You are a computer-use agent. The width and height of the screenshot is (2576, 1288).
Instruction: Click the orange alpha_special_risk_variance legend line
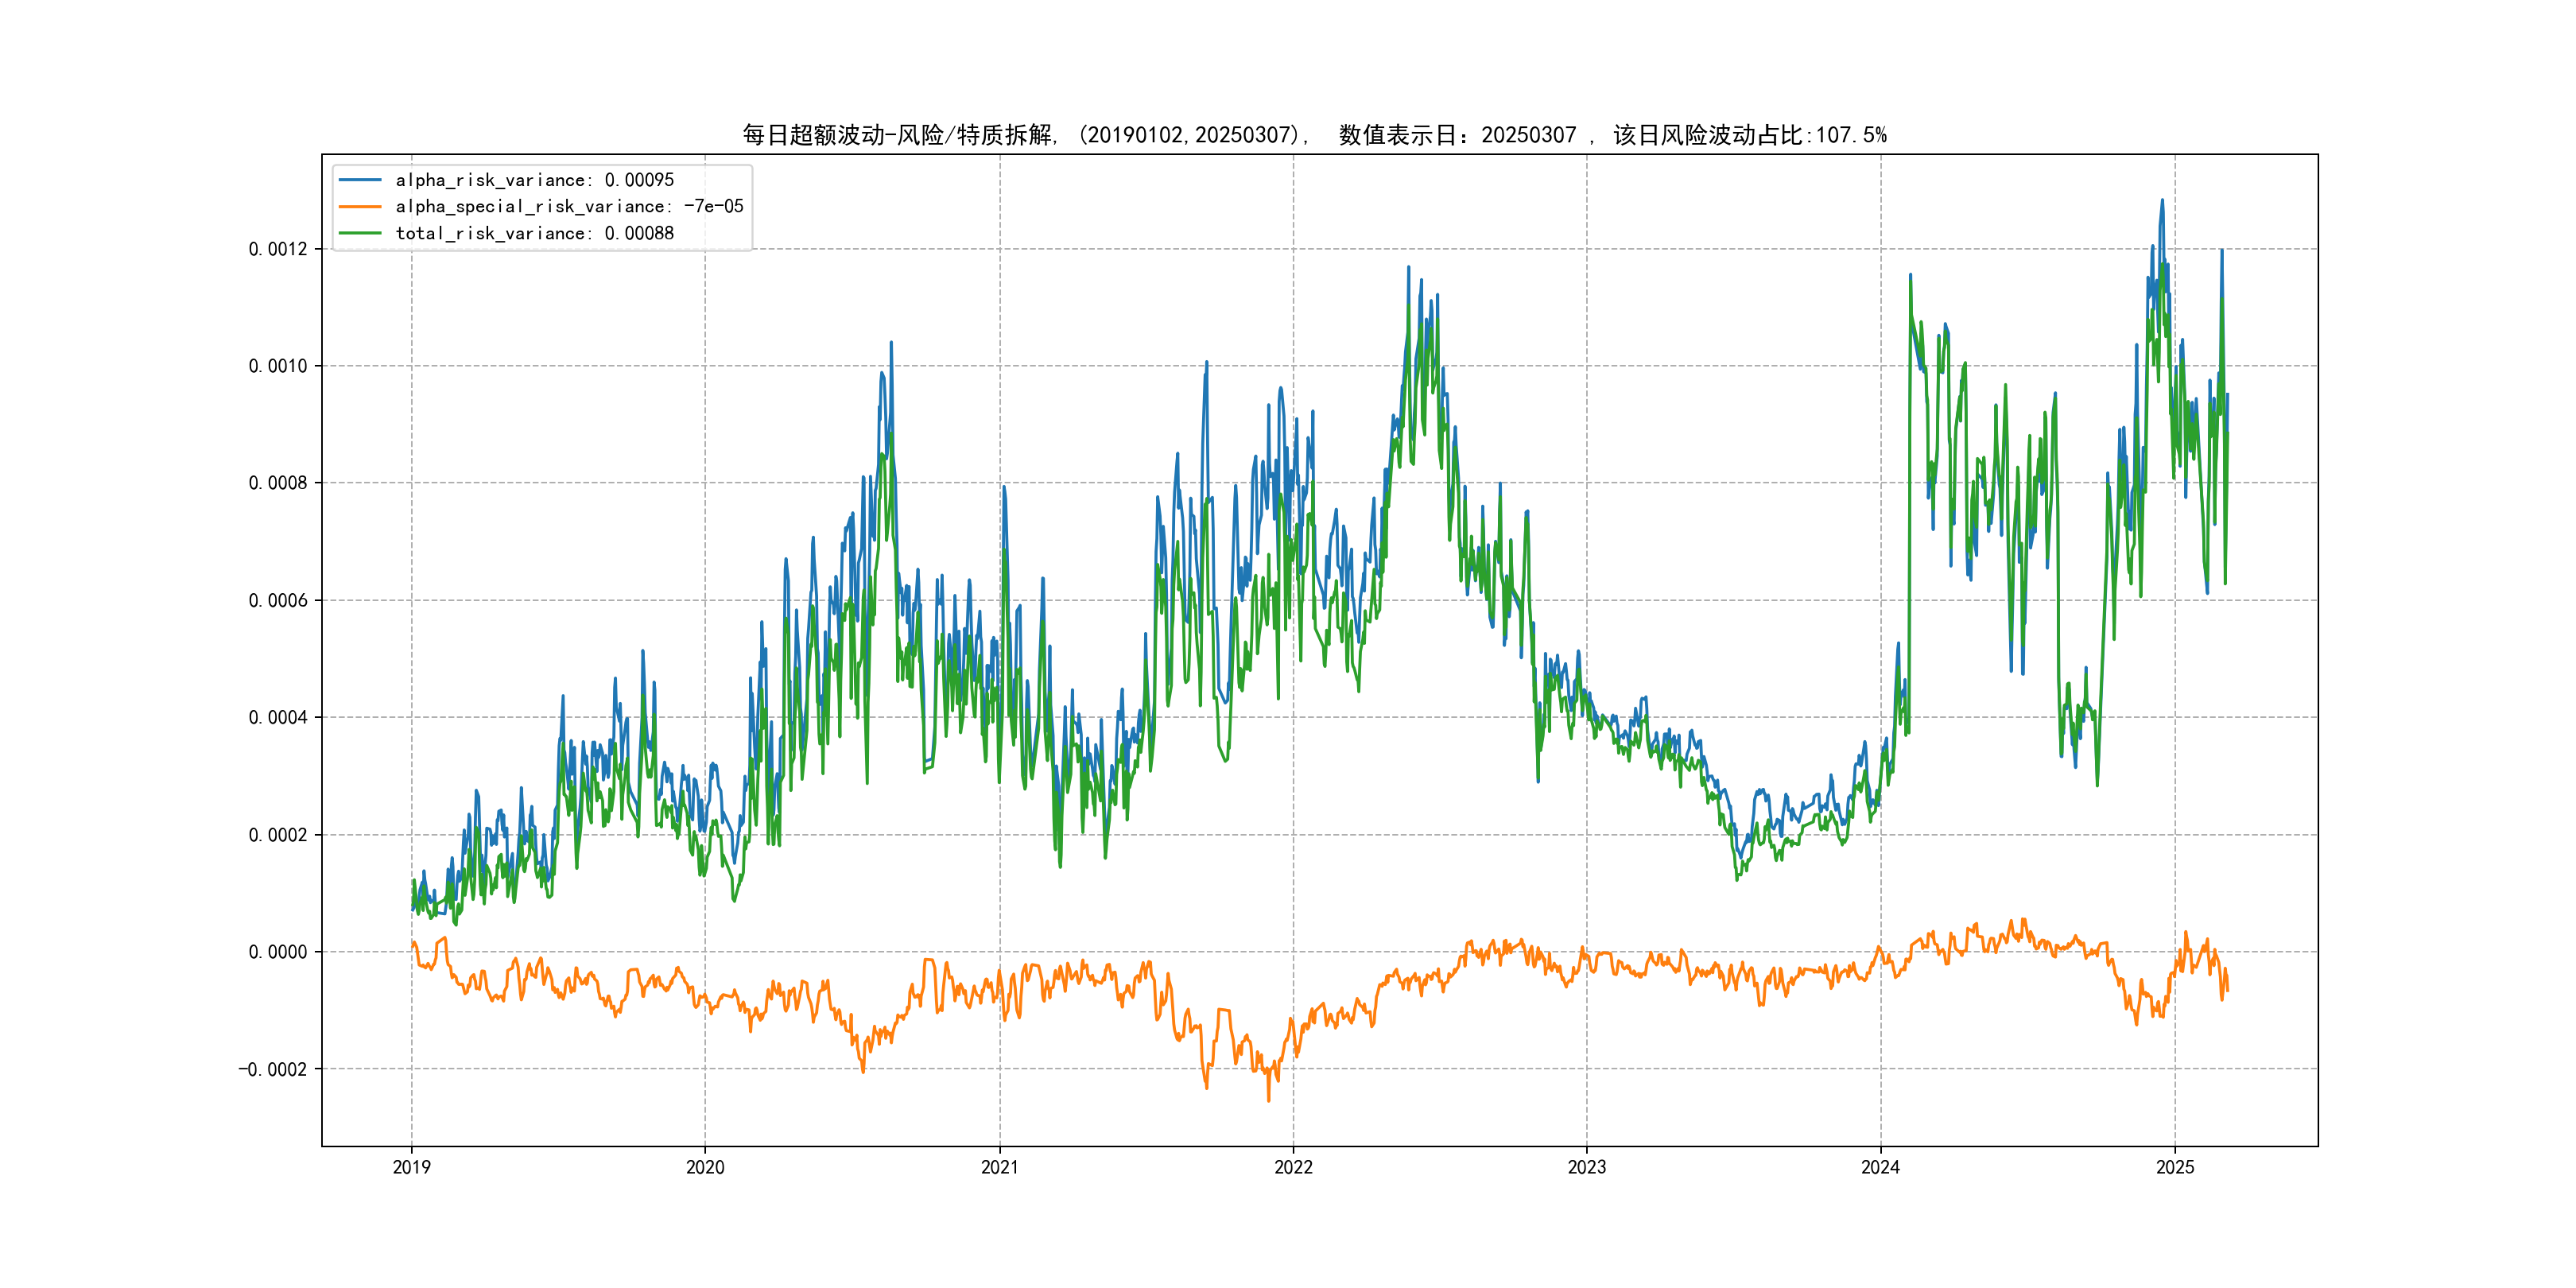[360, 206]
